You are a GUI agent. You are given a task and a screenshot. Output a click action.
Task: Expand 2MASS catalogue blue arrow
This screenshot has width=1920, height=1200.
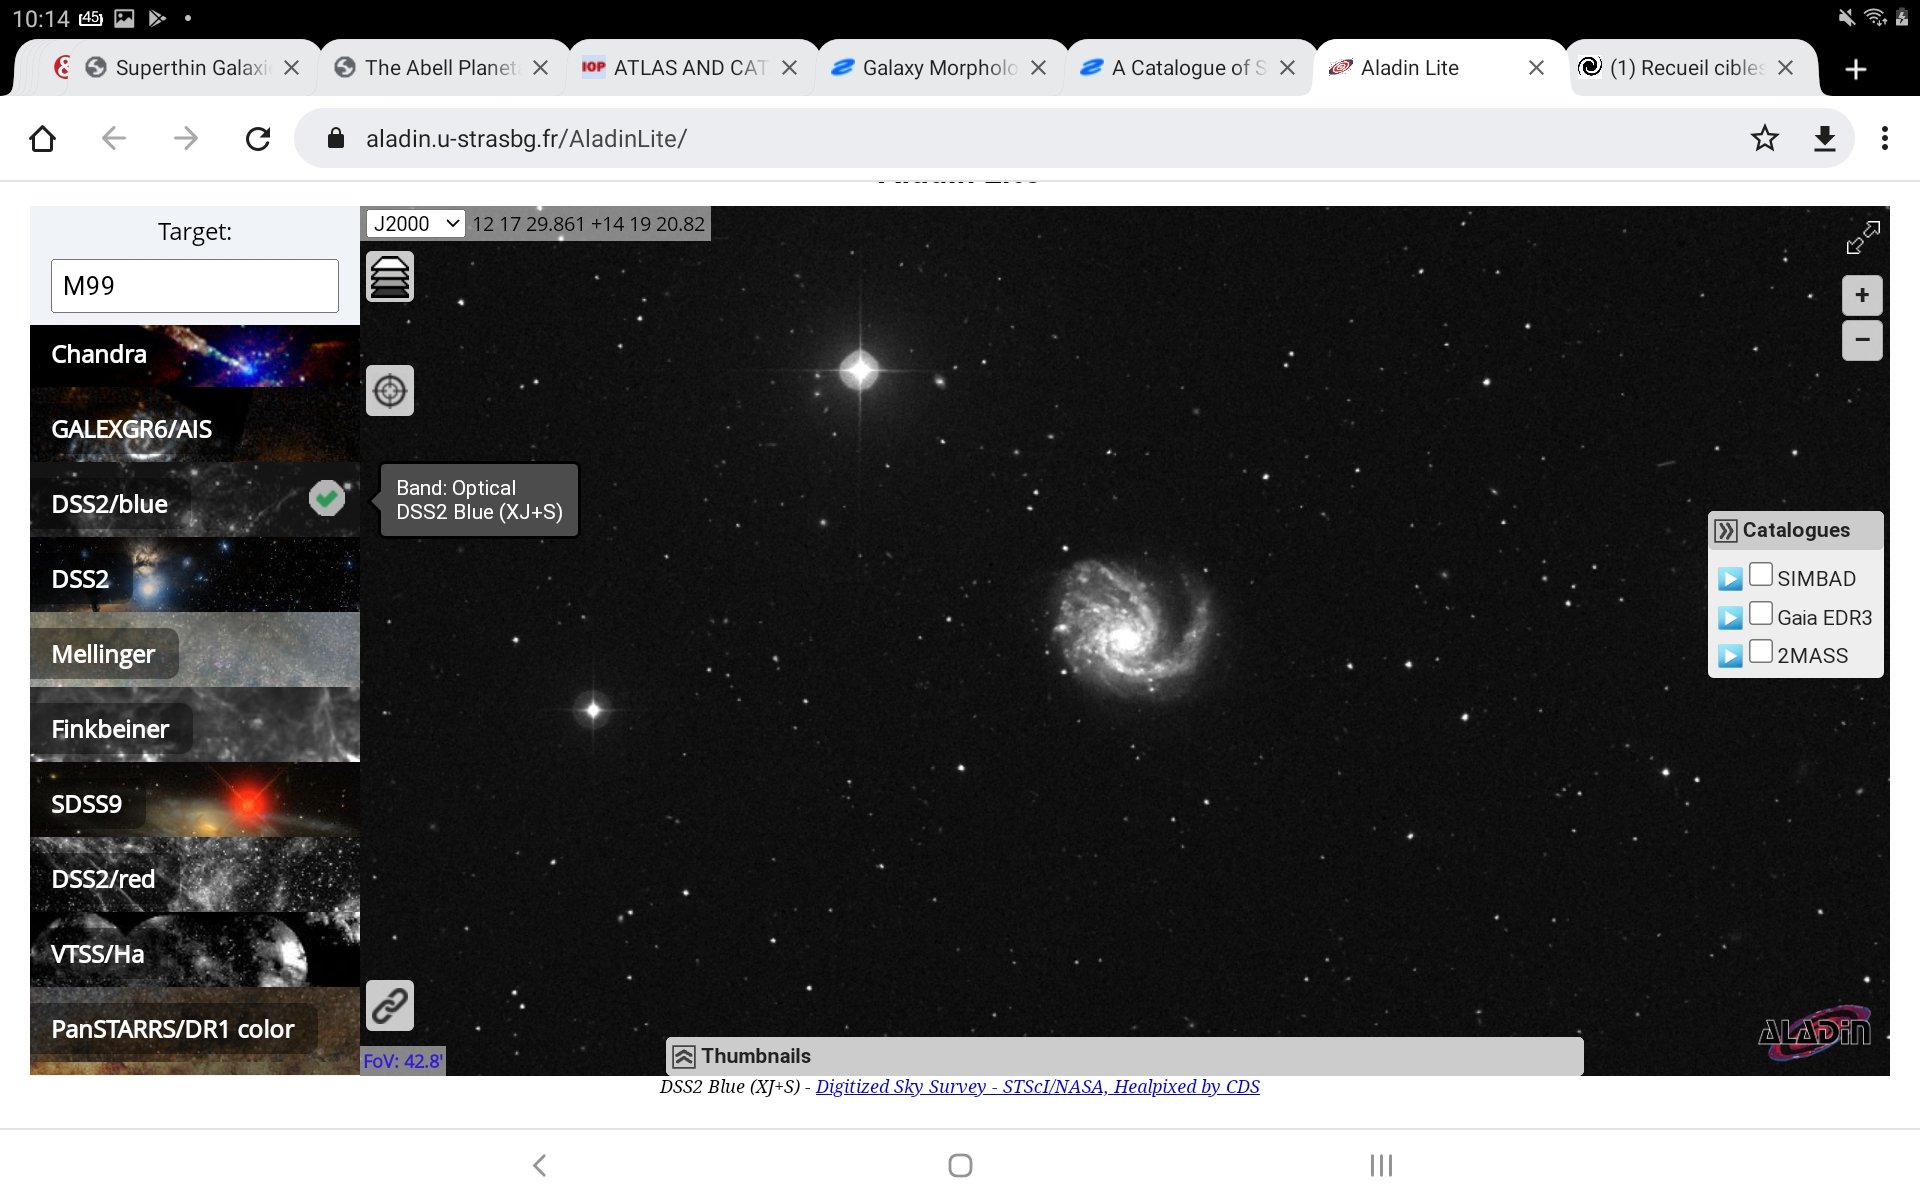1730,656
